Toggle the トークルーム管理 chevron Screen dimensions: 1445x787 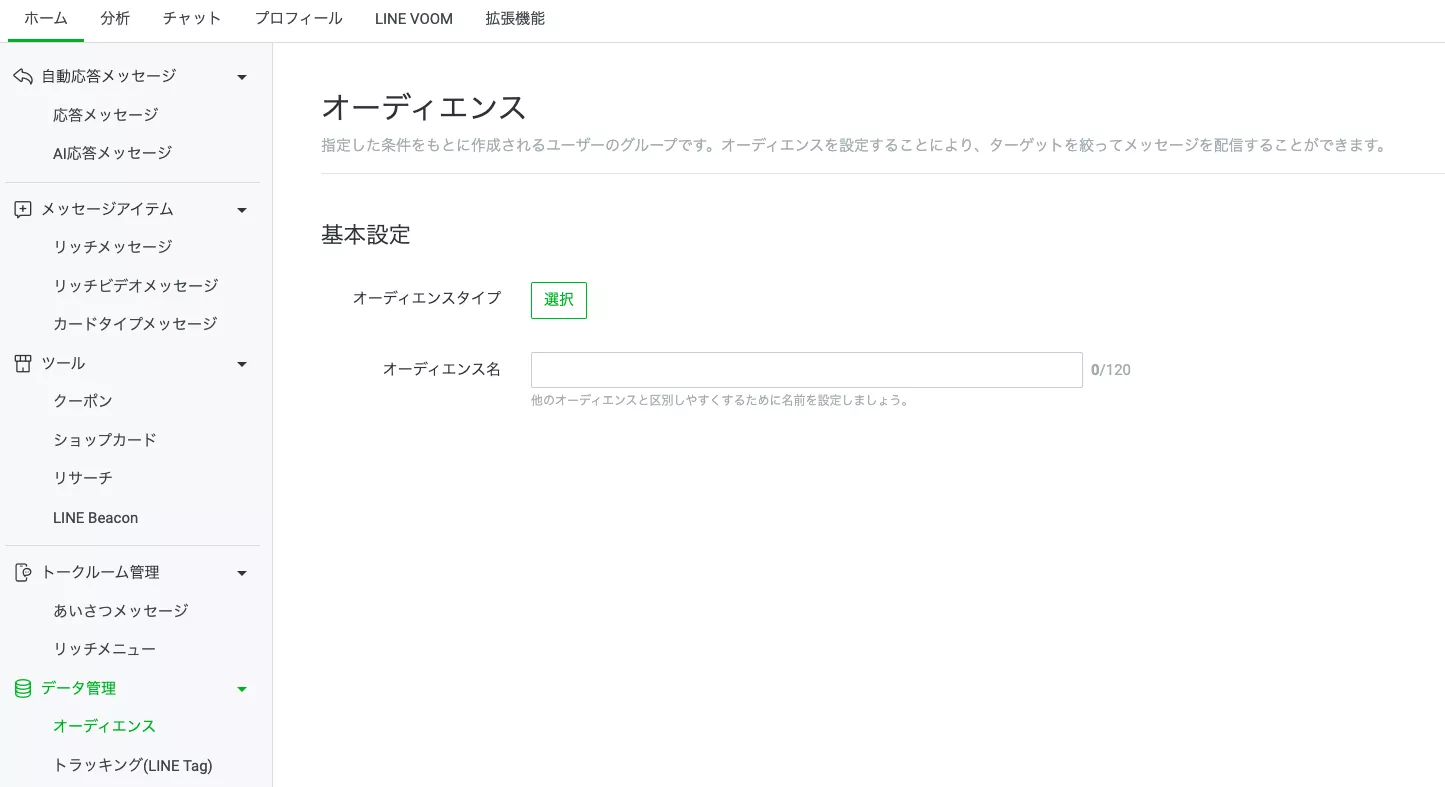[241, 573]
